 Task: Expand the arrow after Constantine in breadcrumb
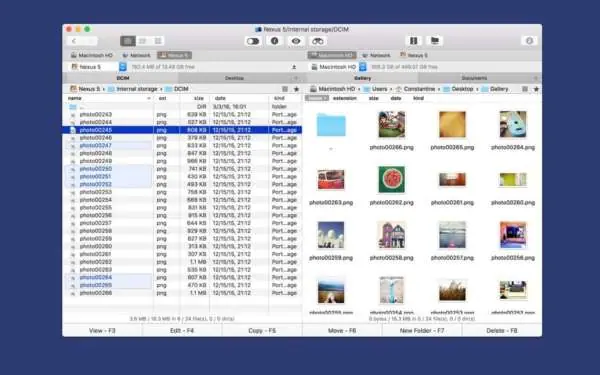[x=439, y=89]
